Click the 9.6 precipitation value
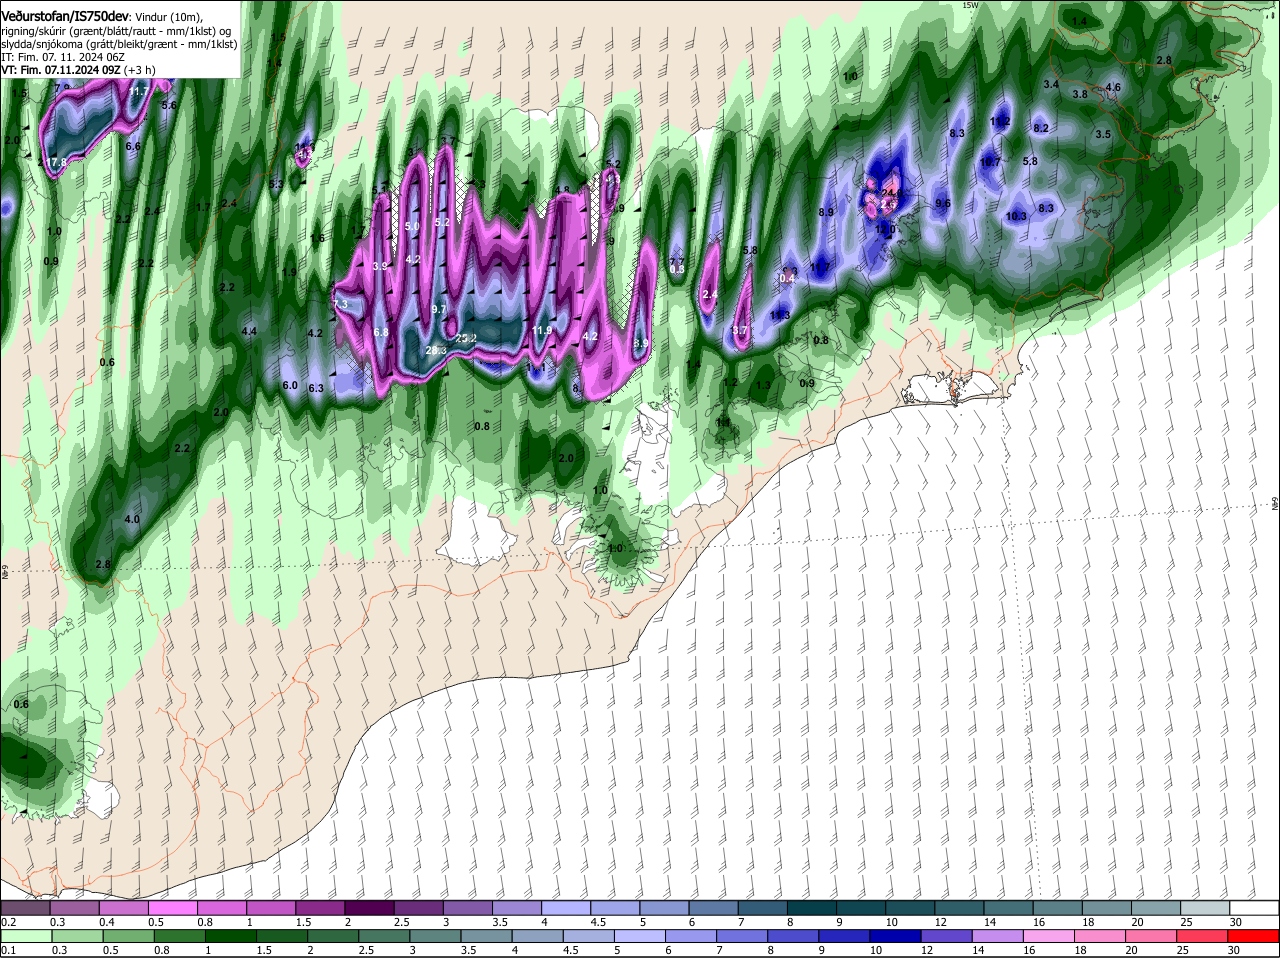The width and height of the screenshot is (1280, 958). 942,204
